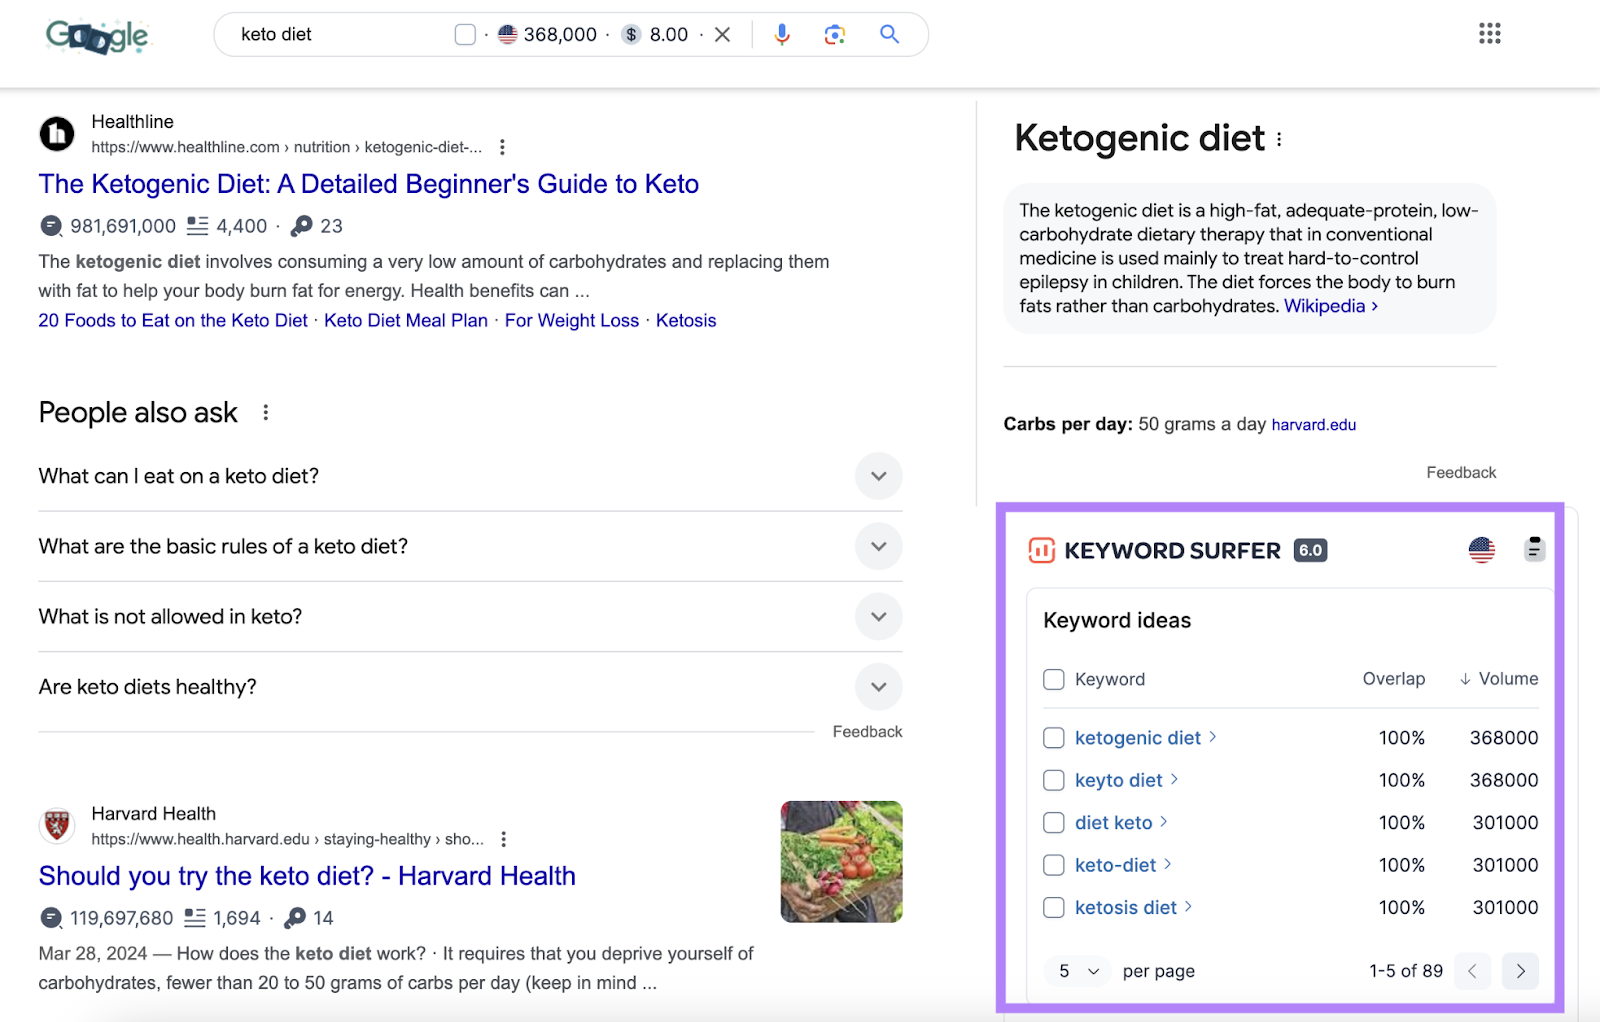
Task: Go to next page of keyword ideas
Action: [1520, 971]
